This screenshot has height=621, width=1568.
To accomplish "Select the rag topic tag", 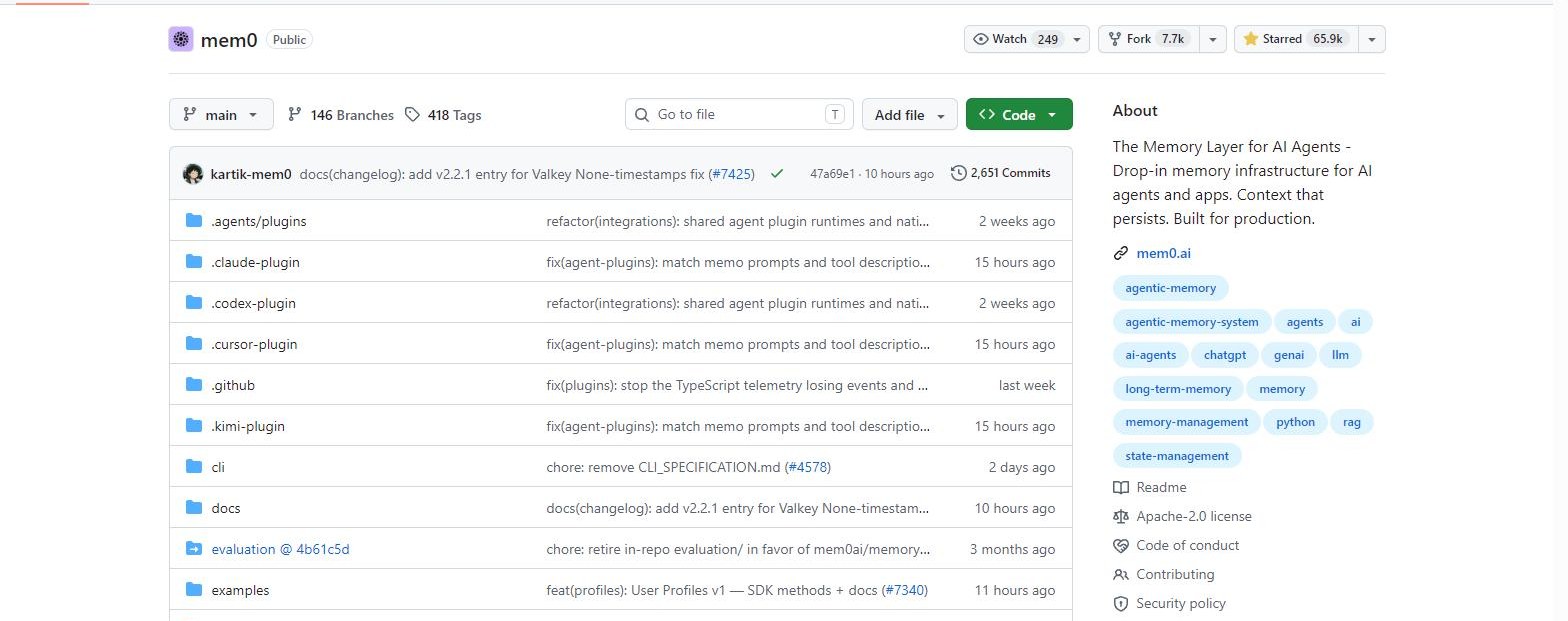I will click(1351, 422).
